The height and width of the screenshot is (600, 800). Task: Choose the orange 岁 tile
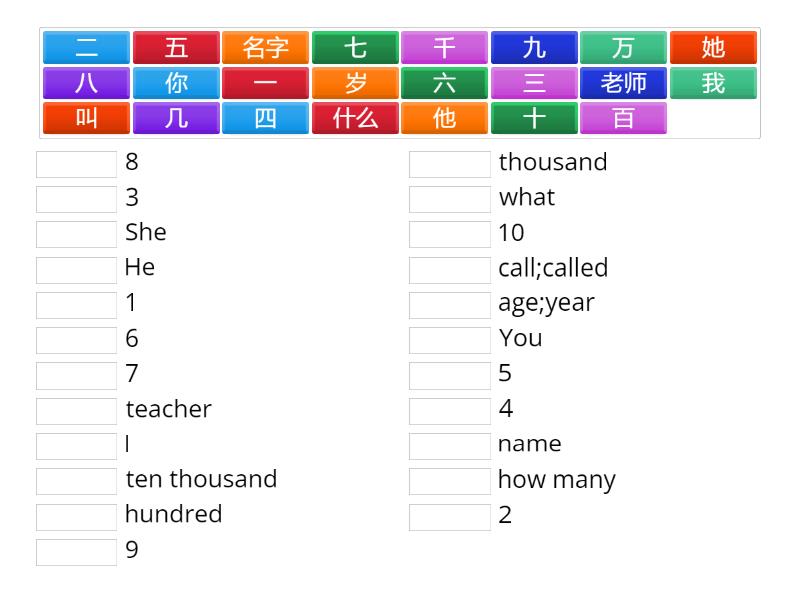tap(355, 83)
